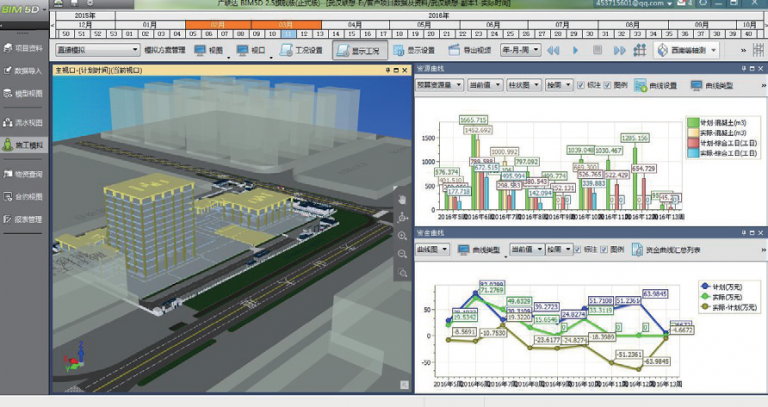The height and width of the screenshot is (407, 768).
Task: Open the 柱状图 chart type dropdown
Action: (x=524, y=86)
